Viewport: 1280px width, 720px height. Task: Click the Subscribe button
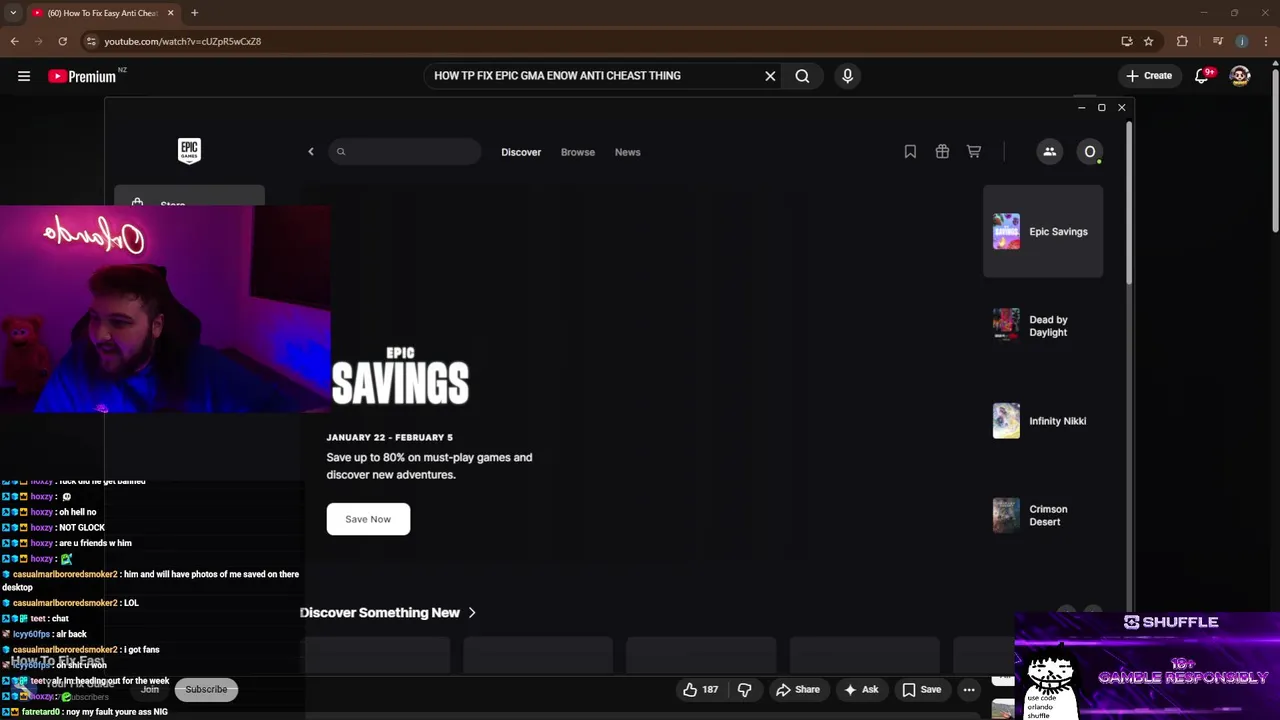point(206,689)
